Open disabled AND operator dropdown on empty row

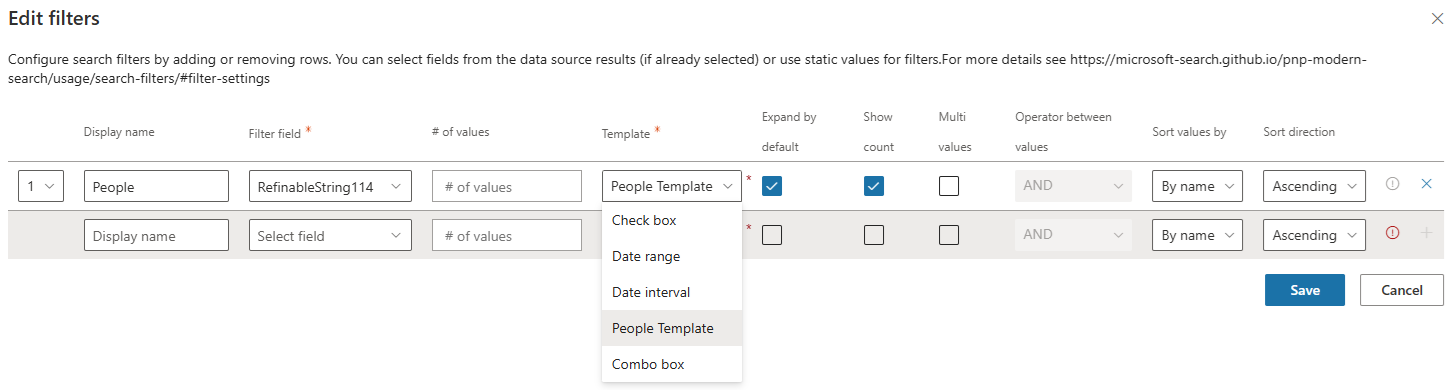tap(1073, 235)
